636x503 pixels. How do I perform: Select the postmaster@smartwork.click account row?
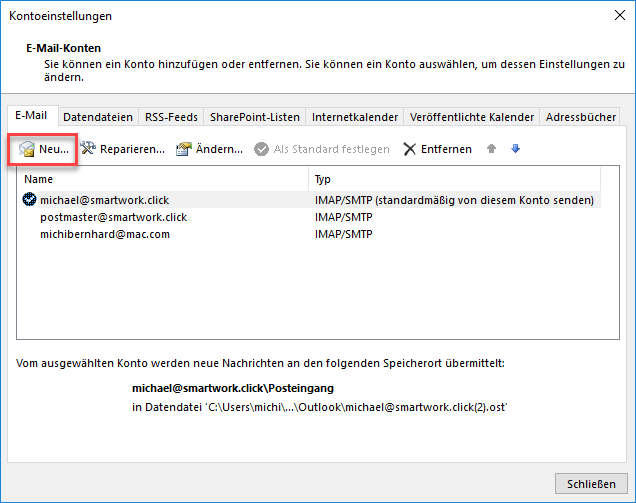click(x=113, y=217)
